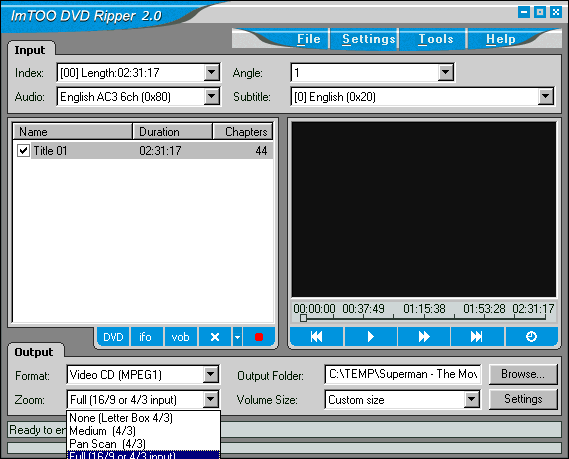This screenshot has width=569, height=459.
Task: Expand the Subtitle dropdown
Action: (x=546, y=97)
